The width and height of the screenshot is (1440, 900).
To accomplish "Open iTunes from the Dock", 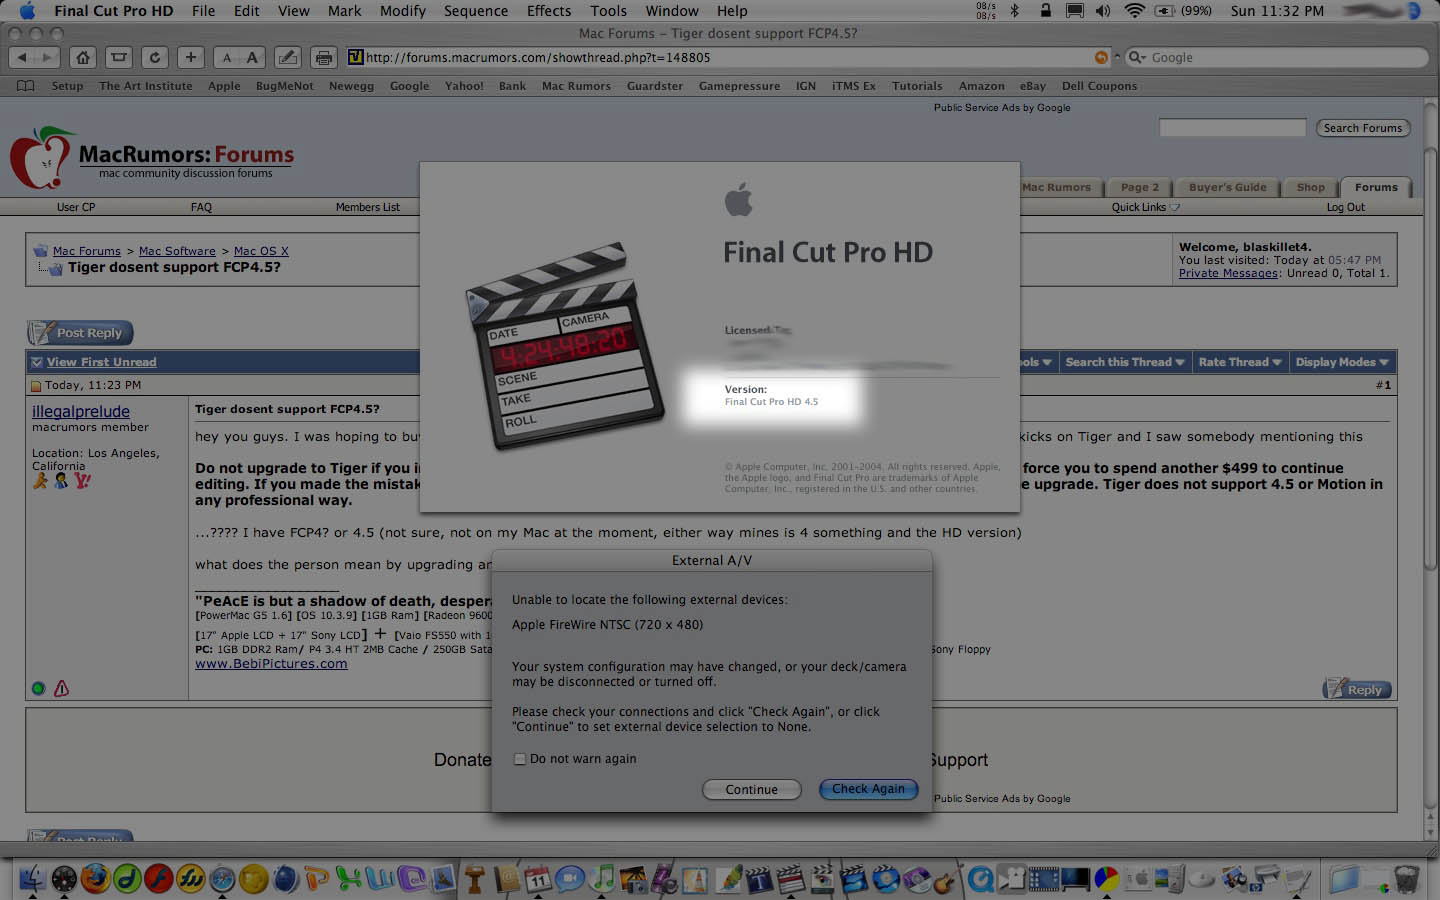I will click(602, 878).
